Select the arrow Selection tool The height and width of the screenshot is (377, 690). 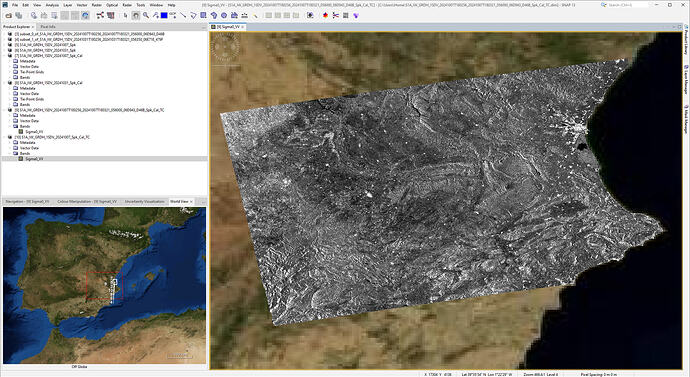pos(125,15)
